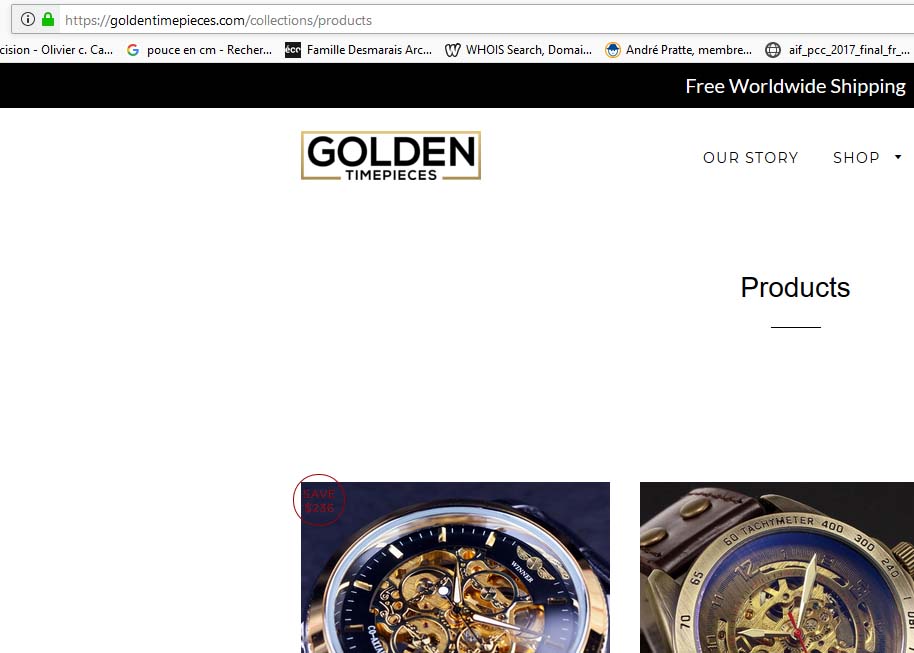Open the OUR STORY menu item
Viewport: 914px width, 653px height.
pyautogui.click(x=750, y=157)
